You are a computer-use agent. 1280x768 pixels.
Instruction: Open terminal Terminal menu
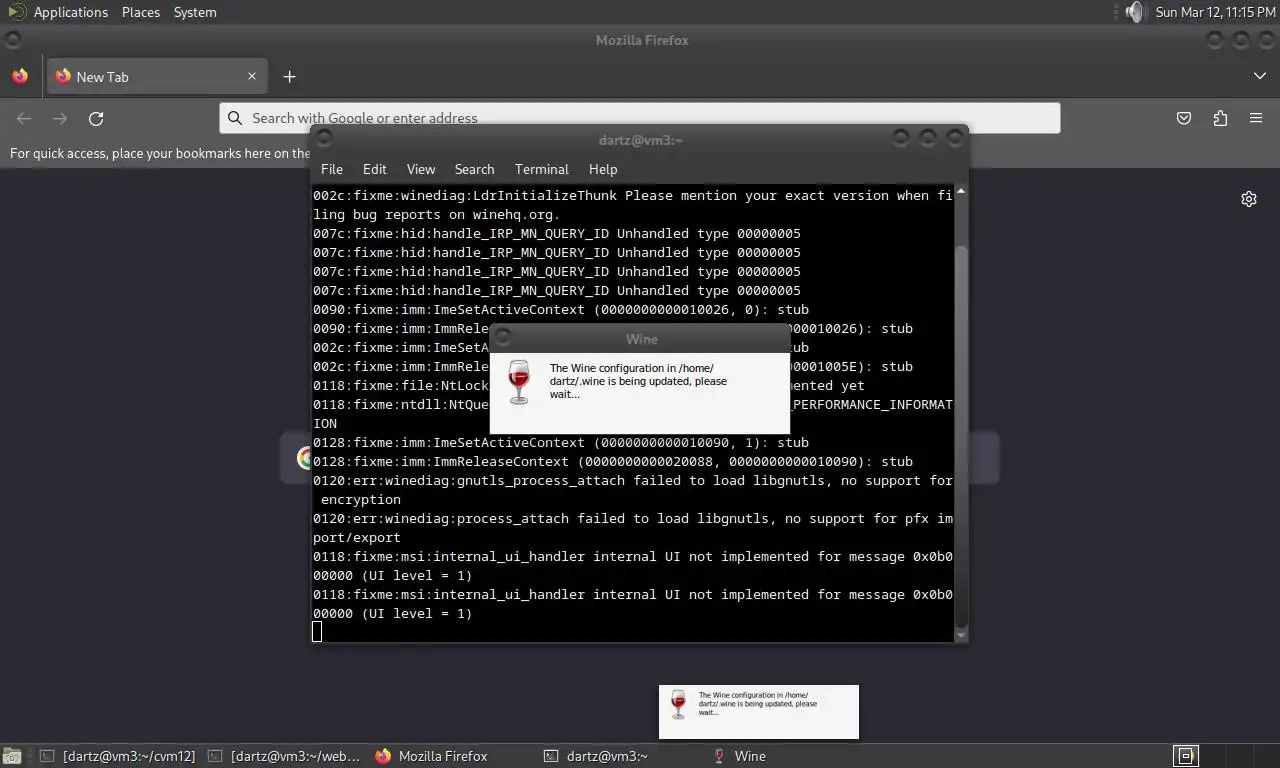(x=542, y=169)
